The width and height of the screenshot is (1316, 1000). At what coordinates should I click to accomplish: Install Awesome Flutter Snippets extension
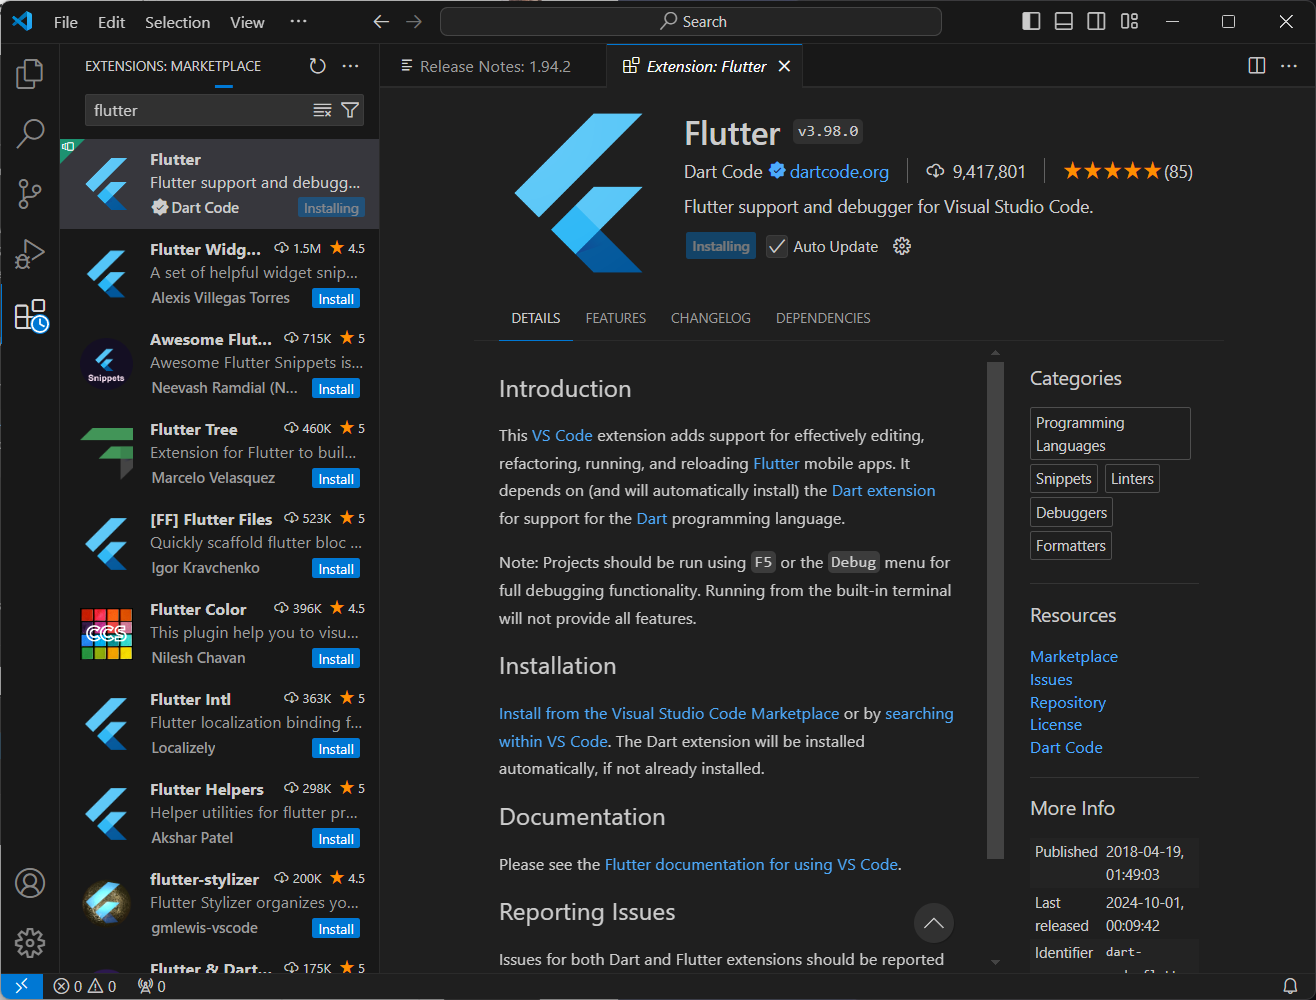[336, 389]
